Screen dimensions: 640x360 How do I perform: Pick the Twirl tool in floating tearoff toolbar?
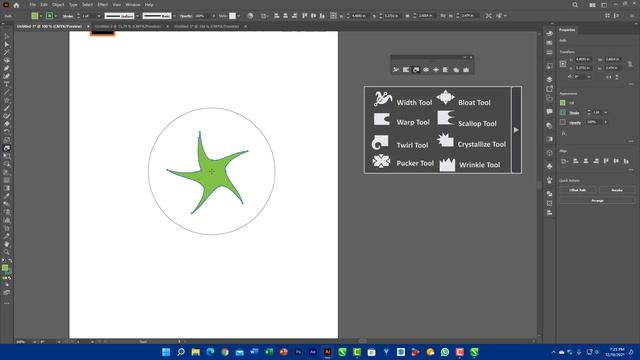pyautogui.click(x=416, y=70)
